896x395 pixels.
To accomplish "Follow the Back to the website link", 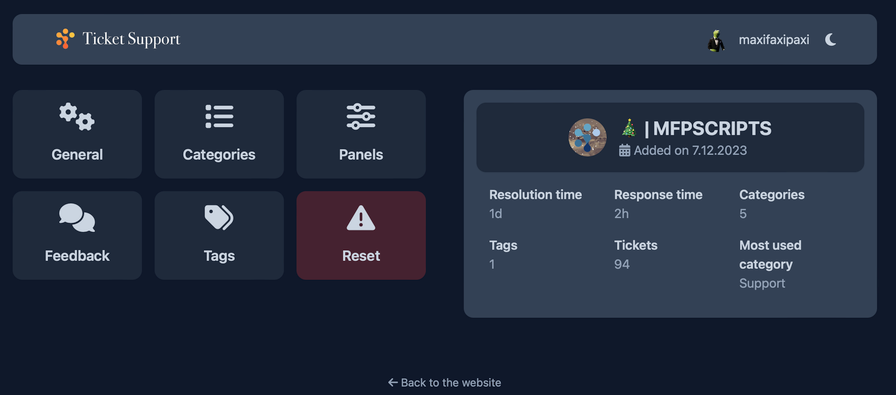I will coord(445,382).
